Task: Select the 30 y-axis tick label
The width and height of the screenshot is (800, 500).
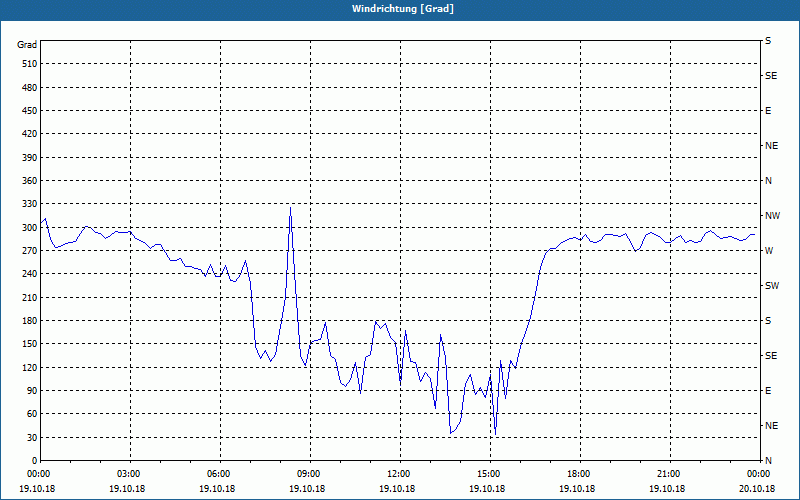Action: click(31, 437)
